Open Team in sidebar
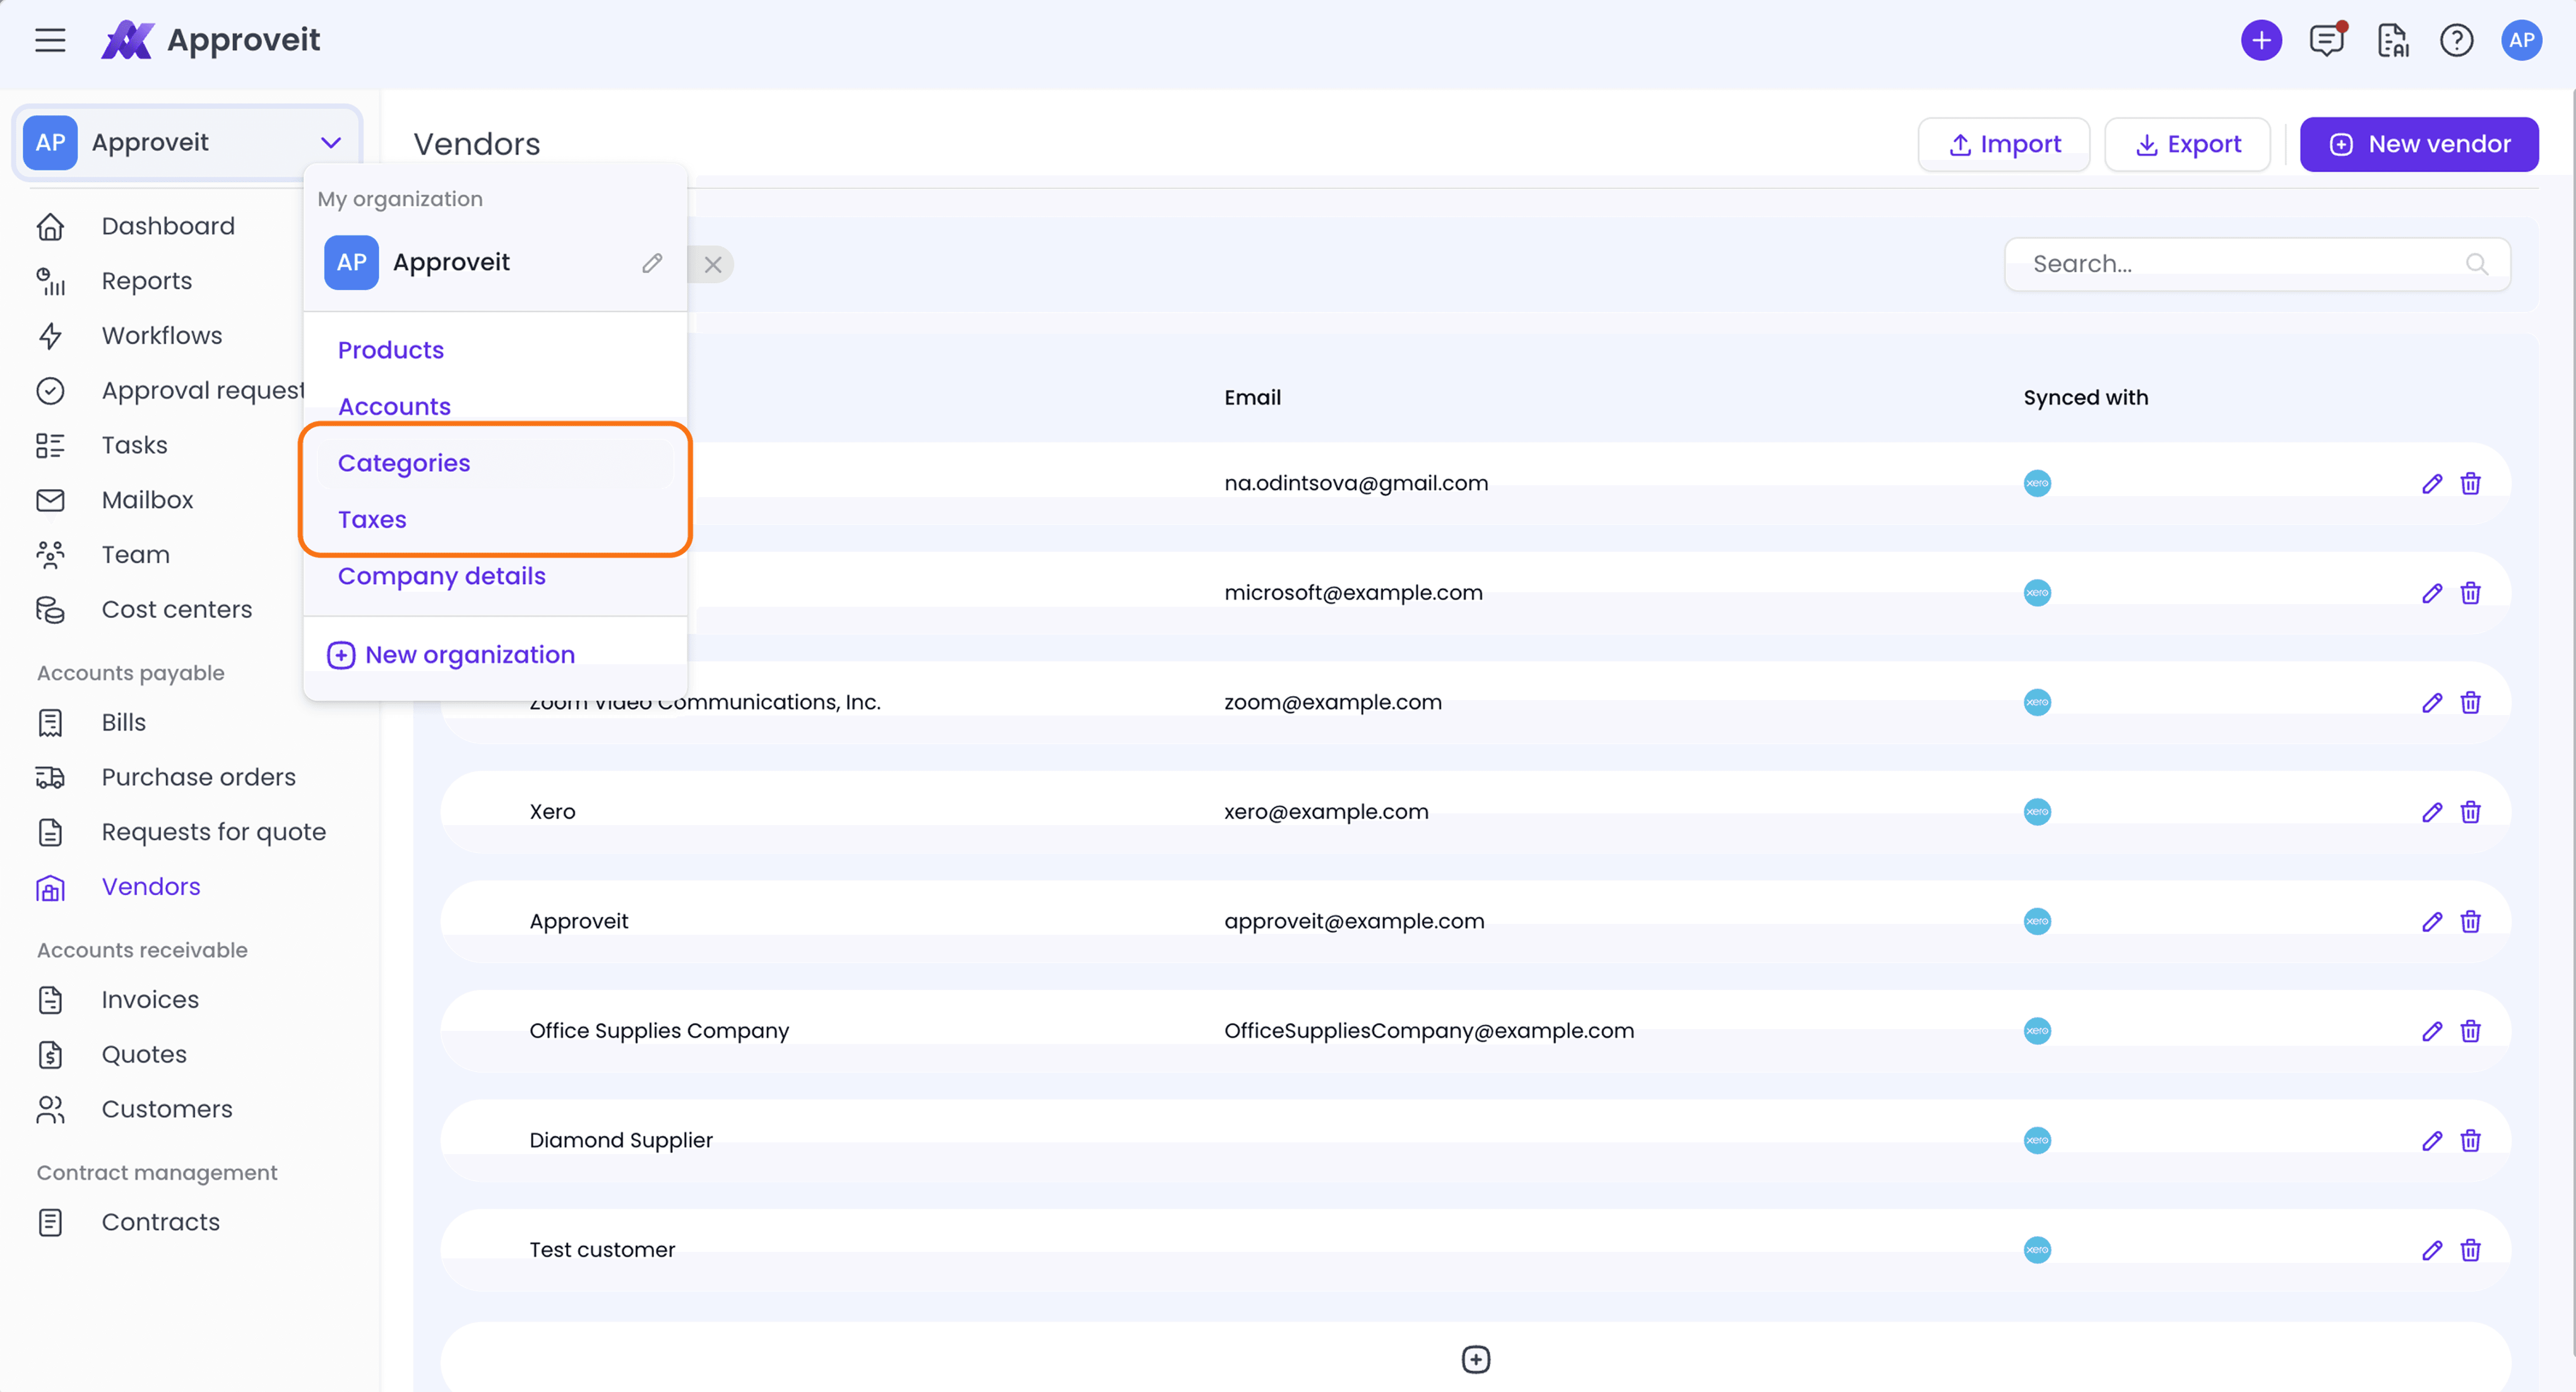 pyautogui.click(x=135, y=555)
